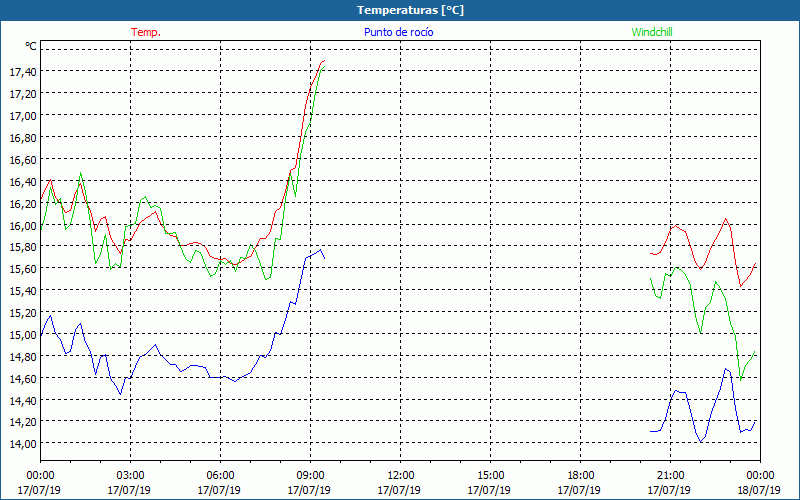The width and height of the screenshot is (800, 500).
Task: Click the green windchill dip near 23:20
Action: pyautogui.click(x=741, y=380)
